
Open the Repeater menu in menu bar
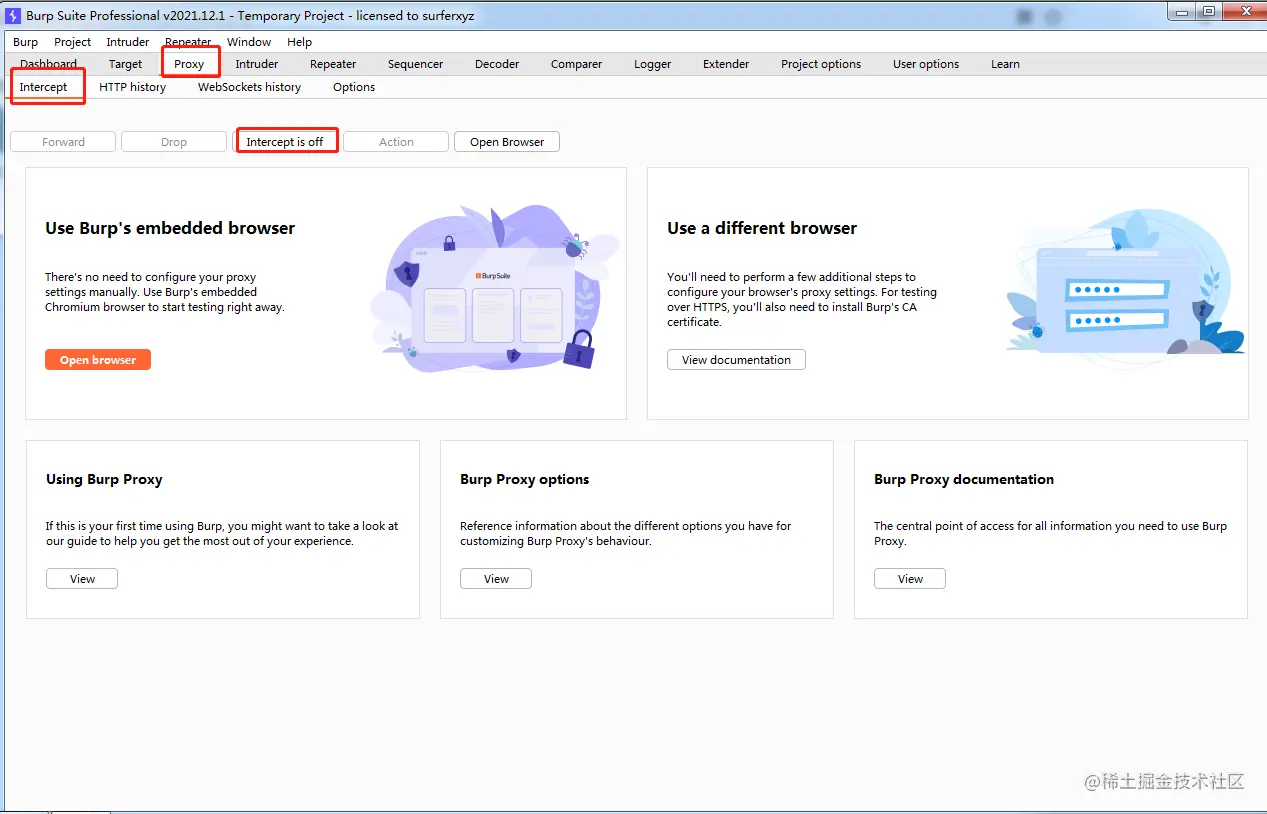(188, 42)
